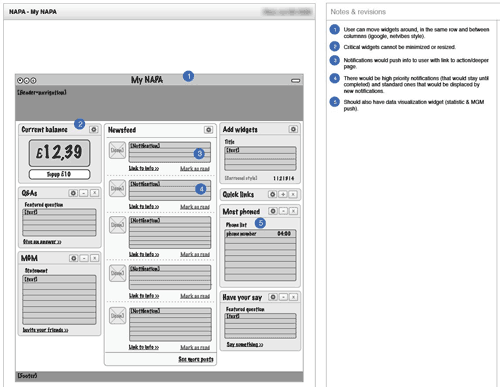The width and height of the screenshot is (500, 387).
Task: Close the MGM widget
Action: click(x=95, y=258)
